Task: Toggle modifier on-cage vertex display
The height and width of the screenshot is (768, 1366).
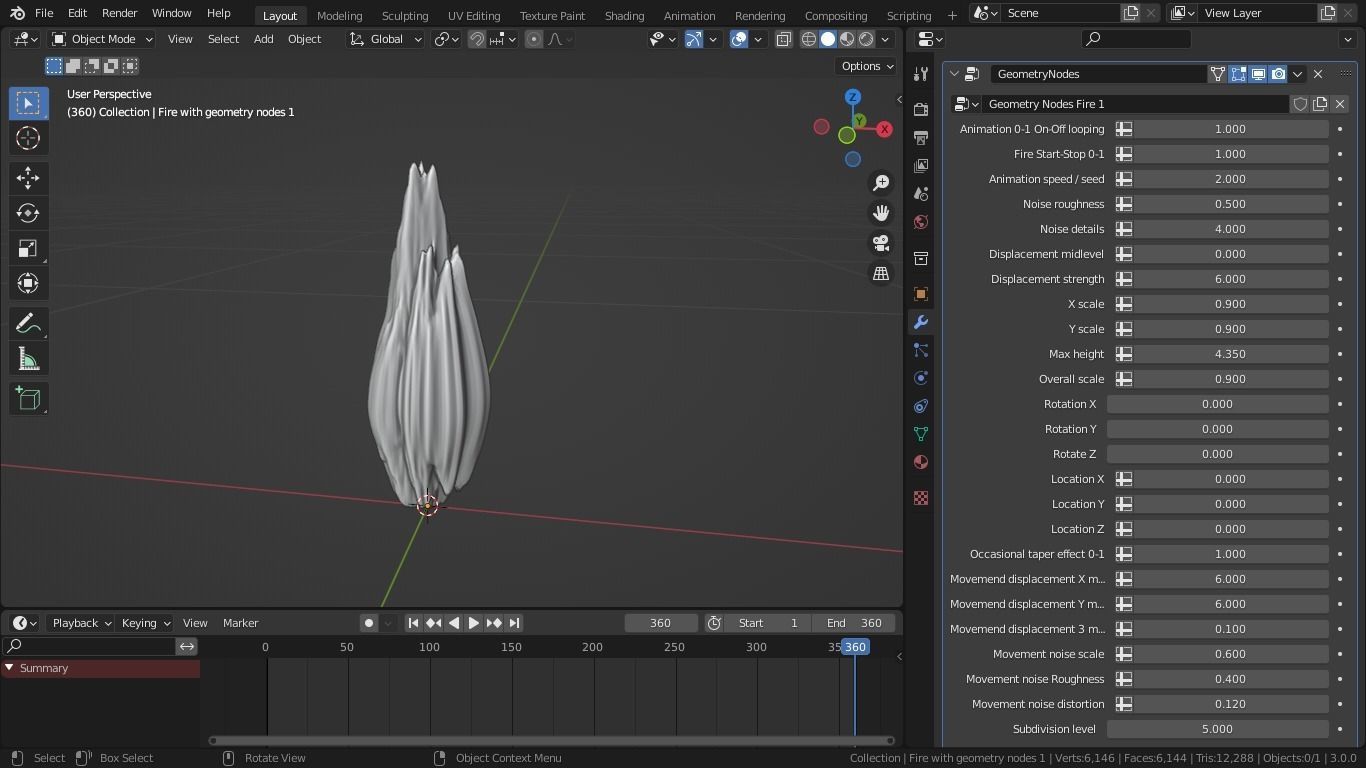Action: 1218,74
